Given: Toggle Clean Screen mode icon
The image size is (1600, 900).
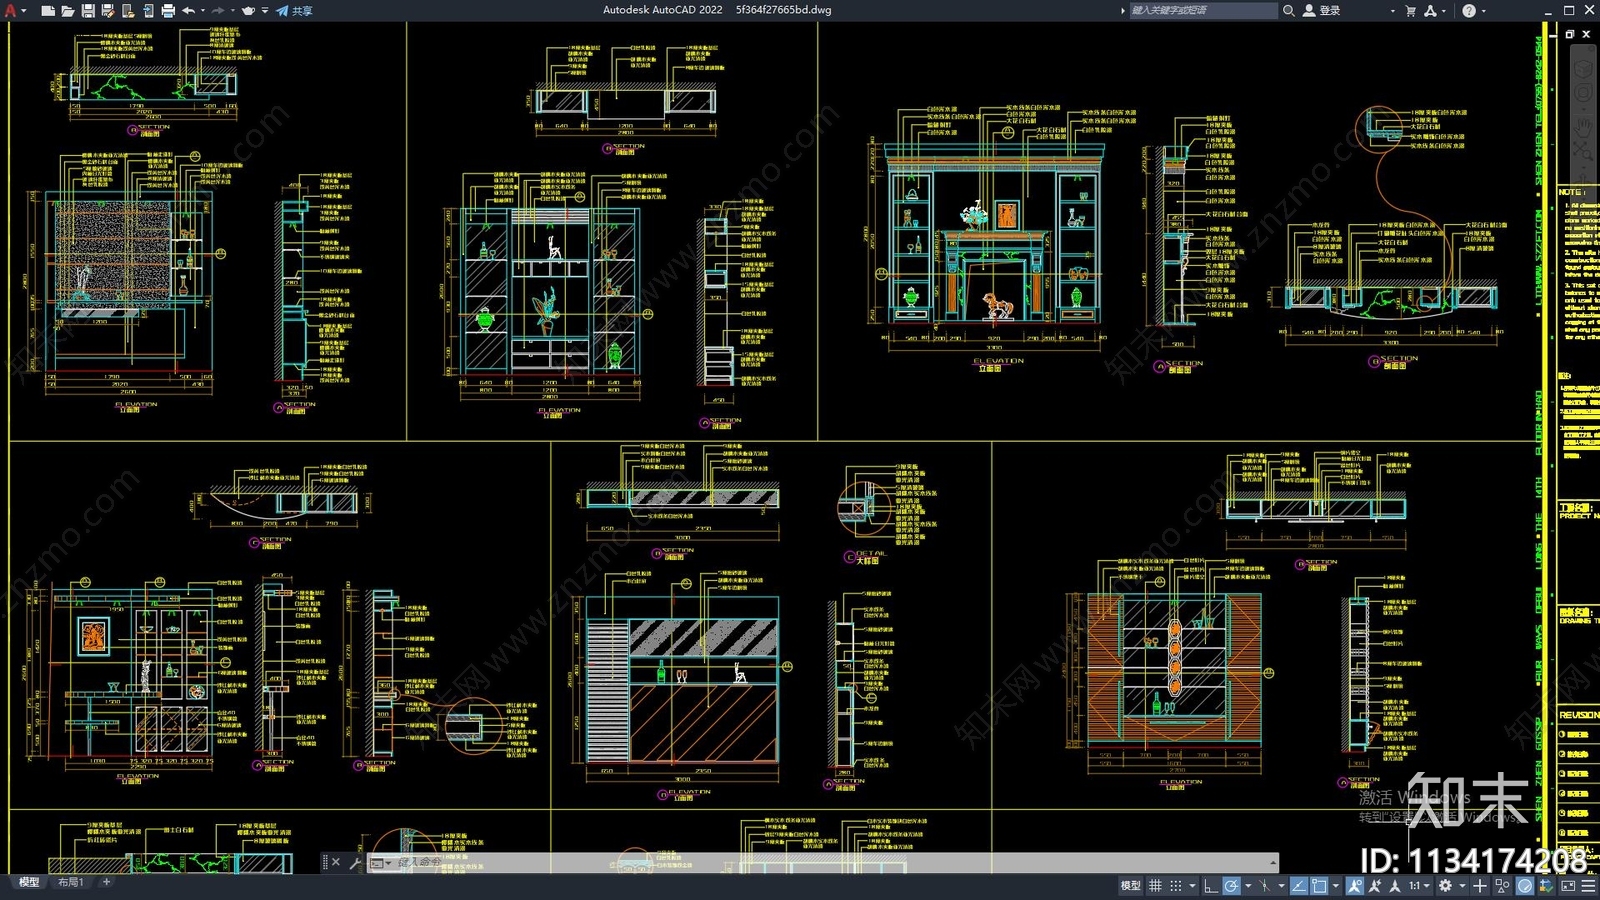Looking at the screenshot, I should [x=1567, y=885].
